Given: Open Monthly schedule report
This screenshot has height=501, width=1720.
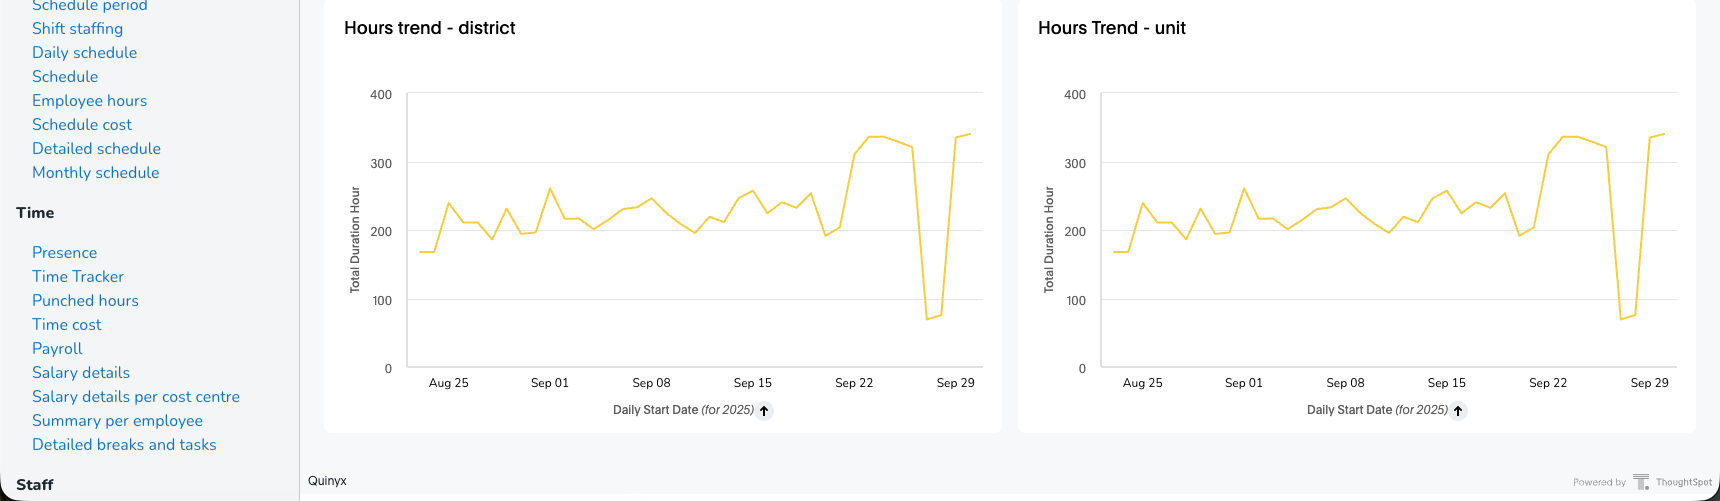Looking at the screenshot, I should pos(95,173).
